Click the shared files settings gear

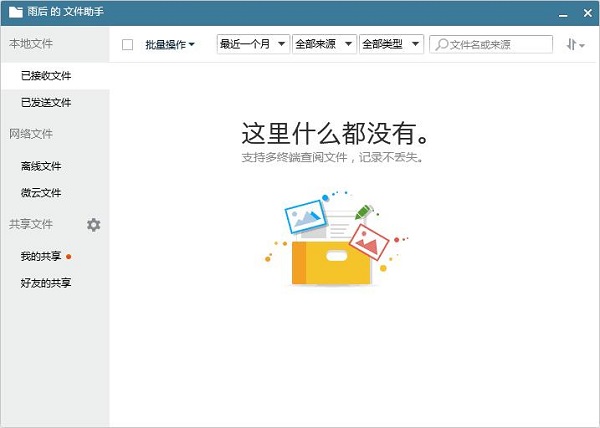pos(94,225)
